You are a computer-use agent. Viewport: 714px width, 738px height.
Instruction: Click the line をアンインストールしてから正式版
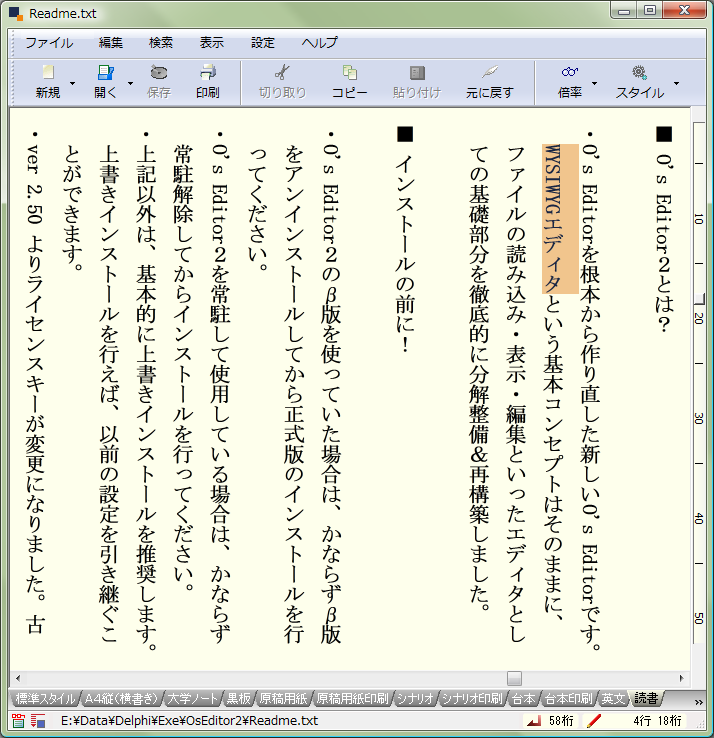(294, 394)
